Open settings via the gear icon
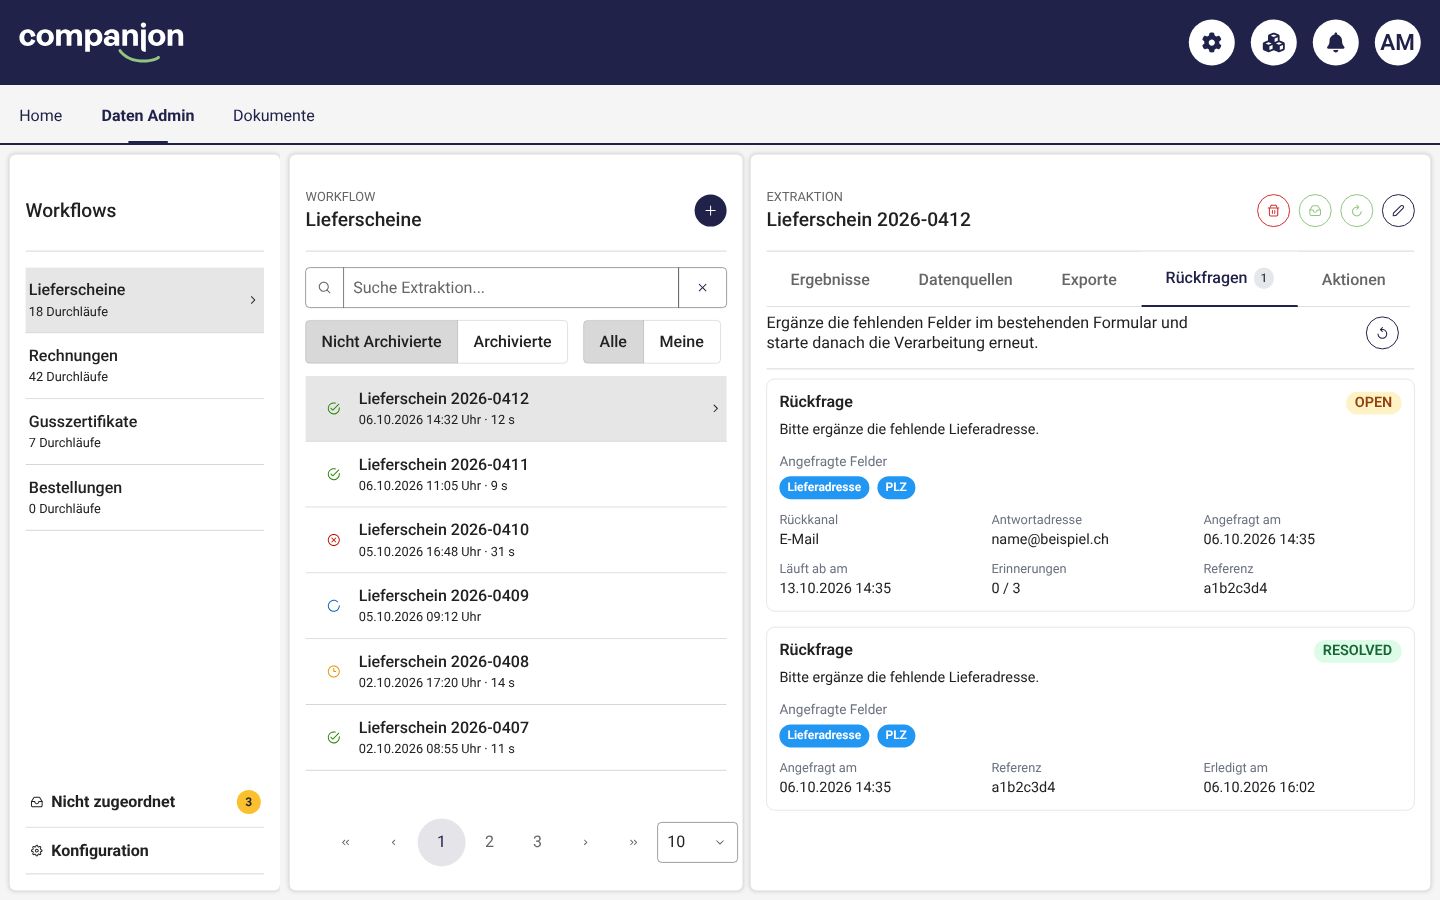Image resolution: width=1440 pixels, height=900 pixels. pyautogui.click(x=1211, y=43)
